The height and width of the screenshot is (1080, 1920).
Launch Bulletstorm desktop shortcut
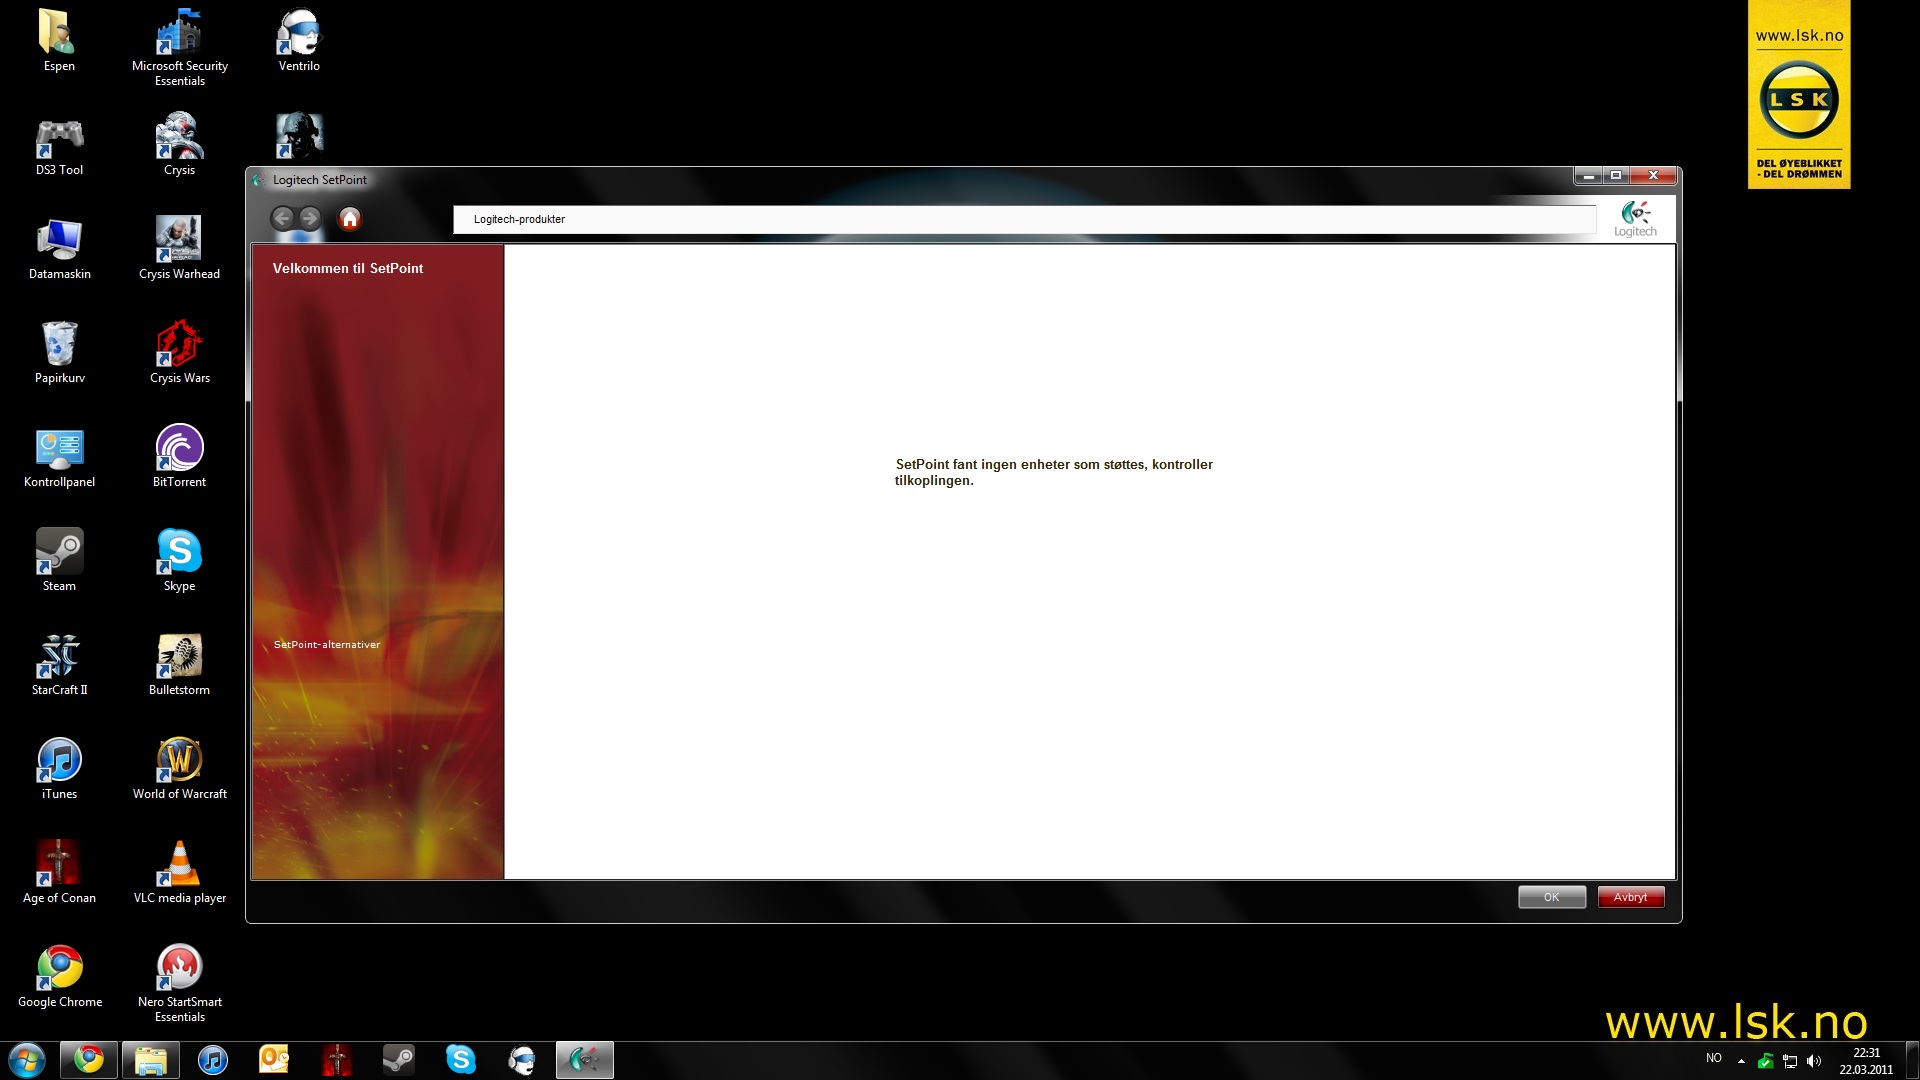click(180, 665)
